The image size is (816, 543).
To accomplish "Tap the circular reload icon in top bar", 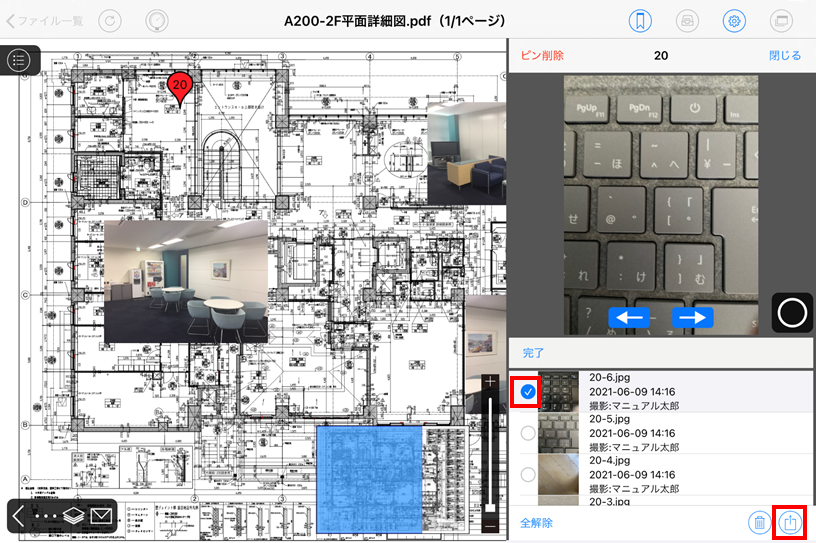I will click(110, 21).
